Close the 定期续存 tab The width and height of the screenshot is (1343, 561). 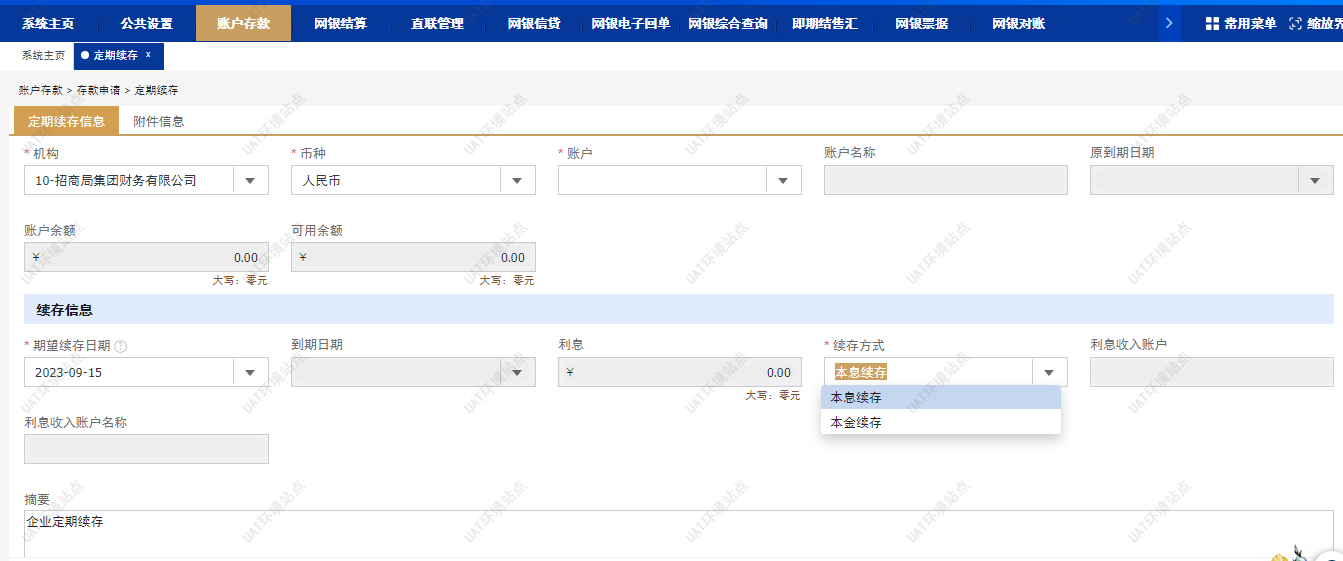coord(148,55)
